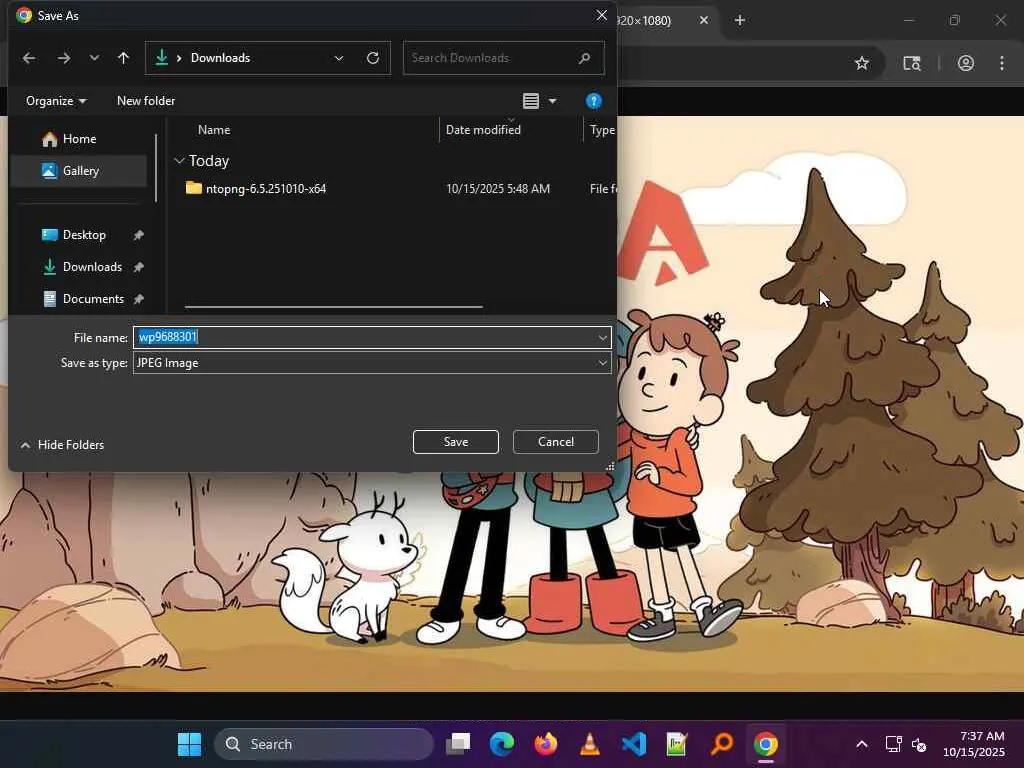Launch Microsoft Edge from taskbar
This screenshot has height=768, width=1024.
point(502,744)
